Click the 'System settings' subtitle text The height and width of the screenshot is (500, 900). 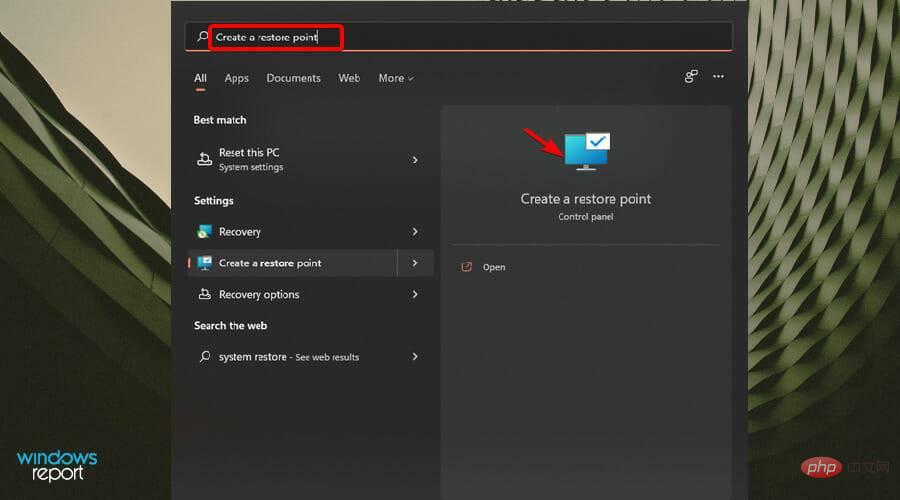pos(251,167)
